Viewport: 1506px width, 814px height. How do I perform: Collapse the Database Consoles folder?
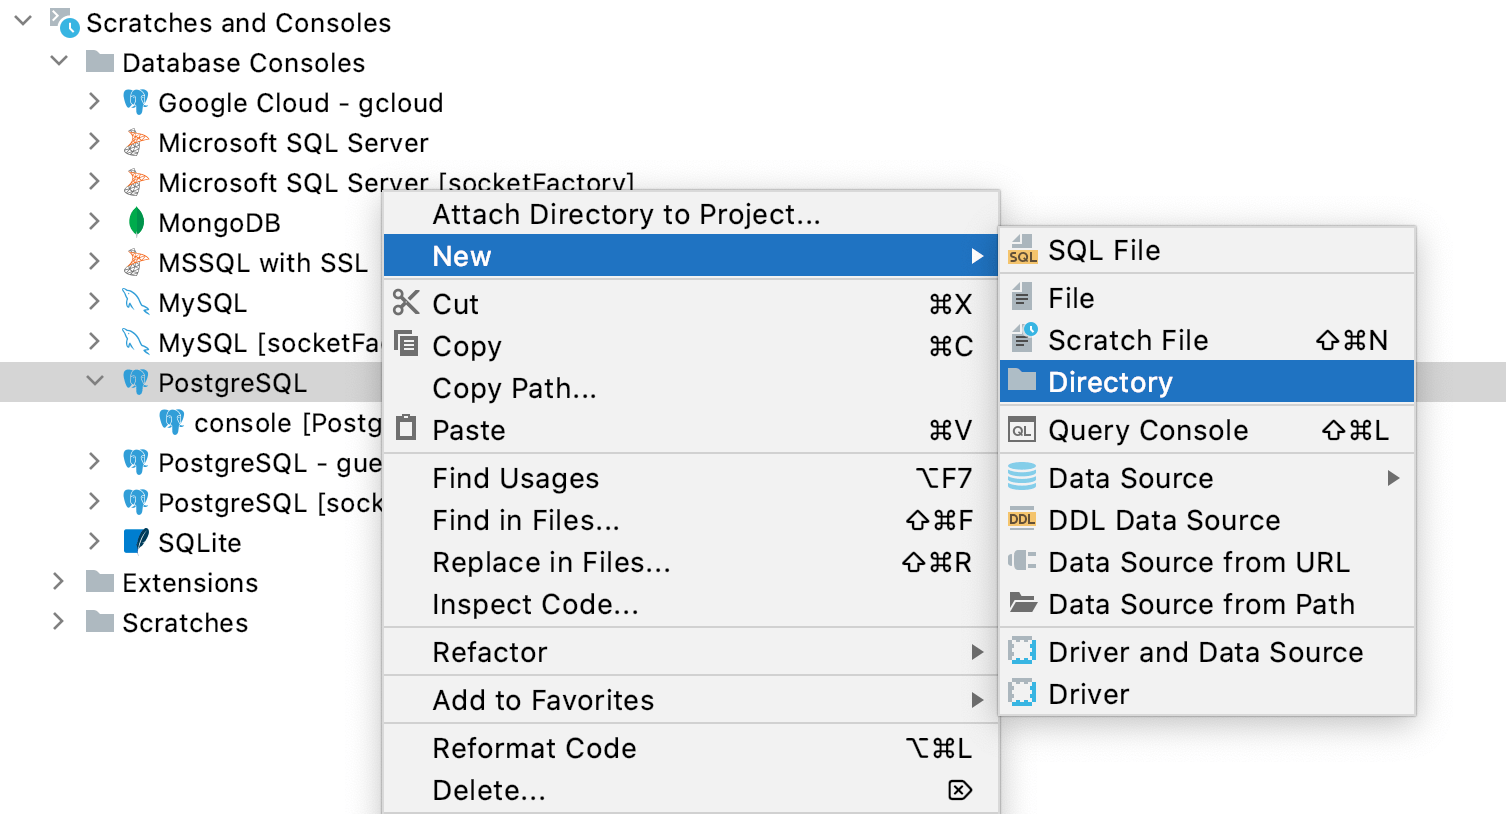[x=59, y=62]
